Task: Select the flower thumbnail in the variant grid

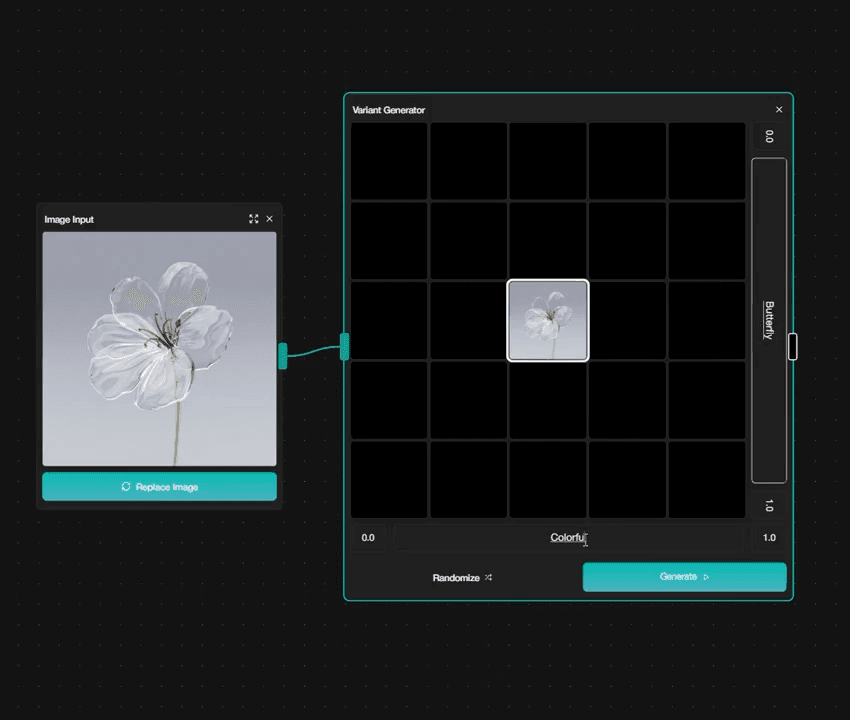Action: tap(548, 320)
